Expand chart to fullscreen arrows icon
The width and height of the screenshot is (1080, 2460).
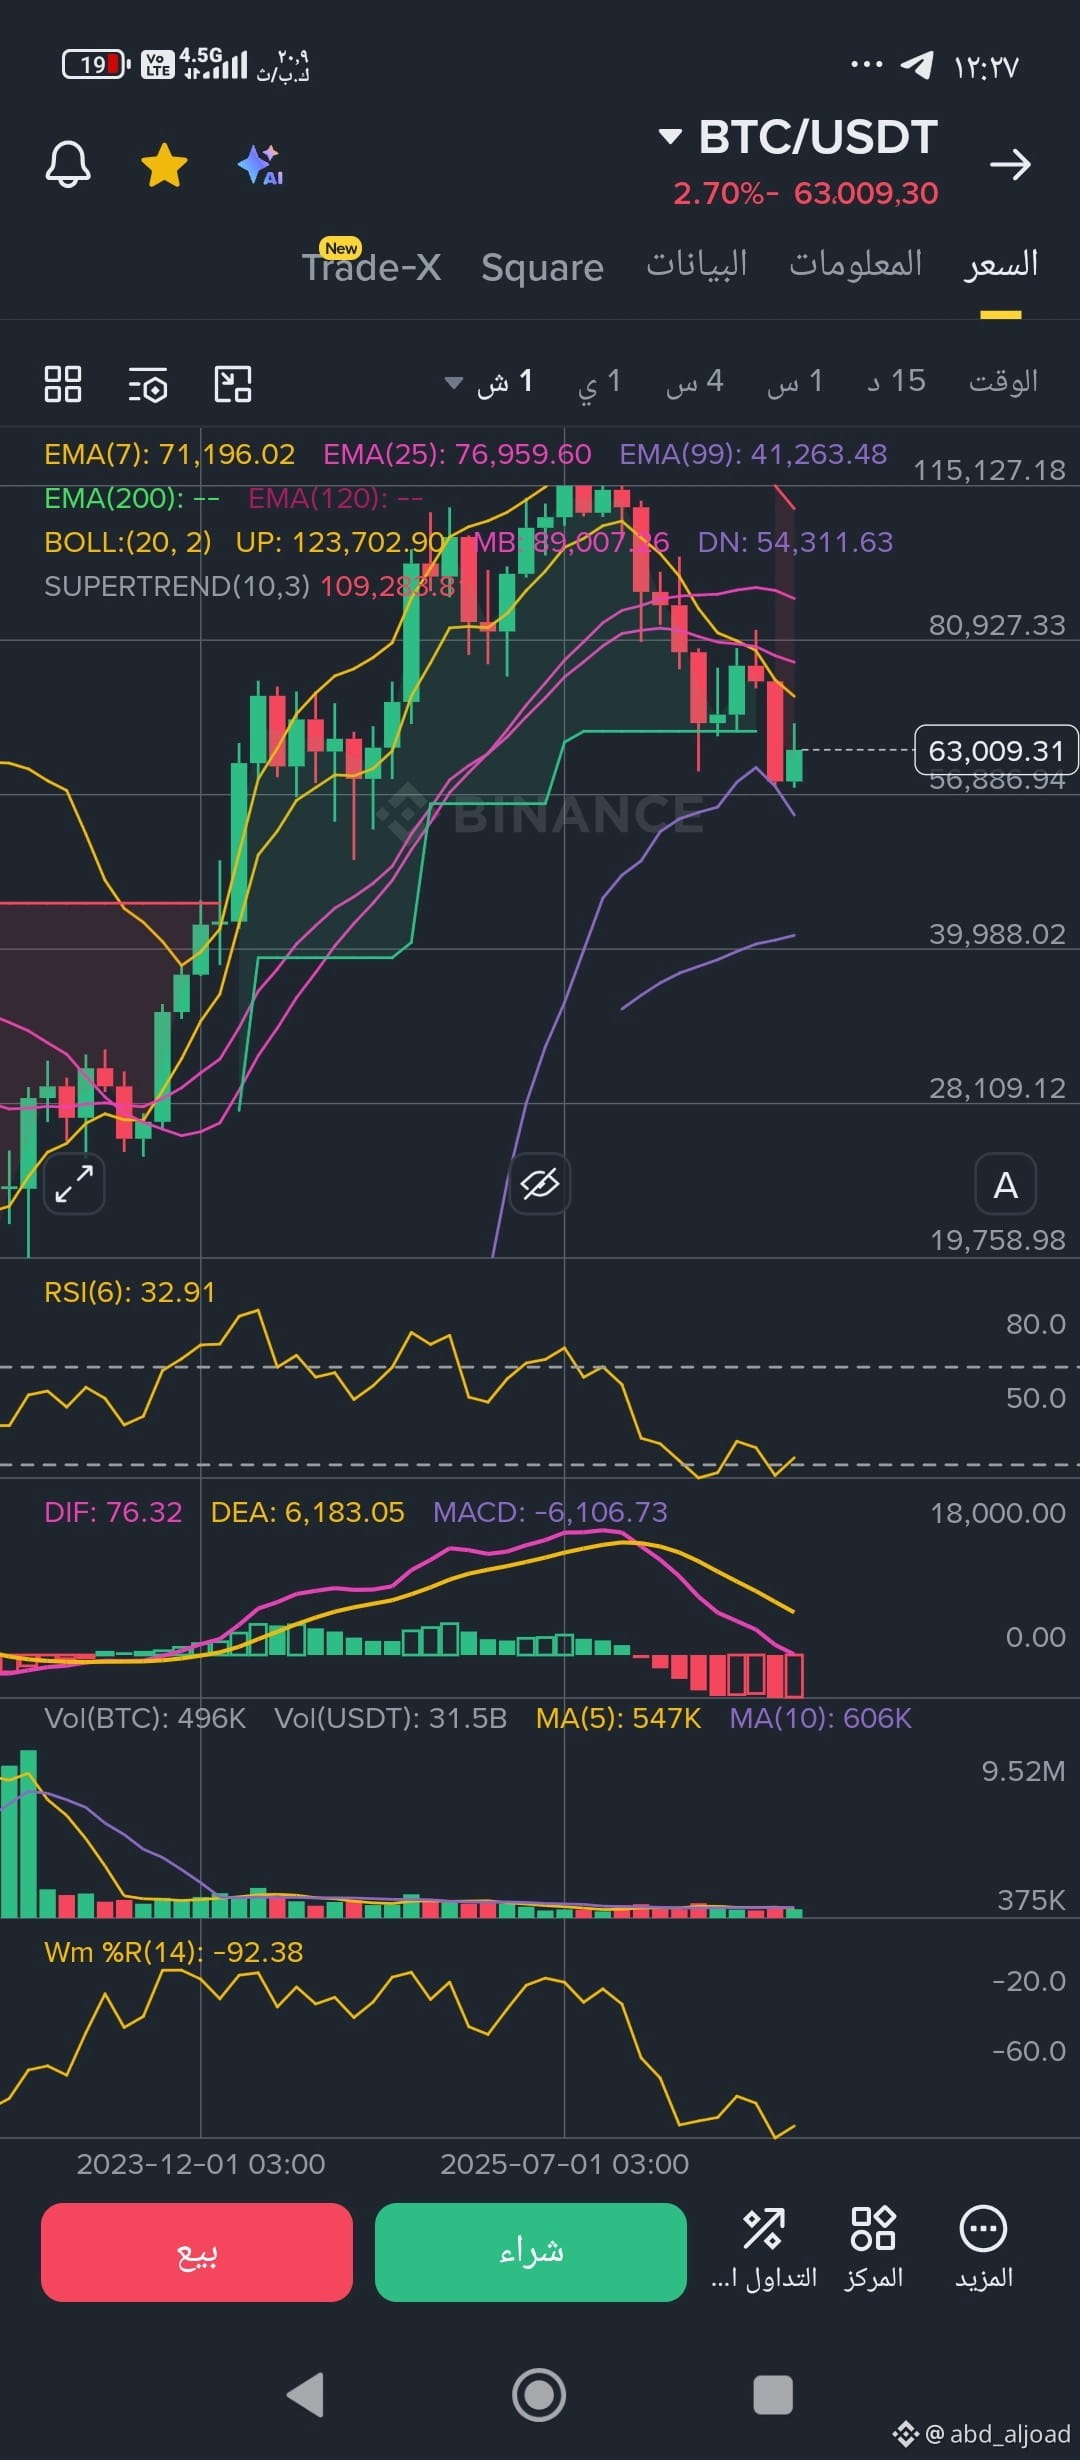pos(74,1184)
